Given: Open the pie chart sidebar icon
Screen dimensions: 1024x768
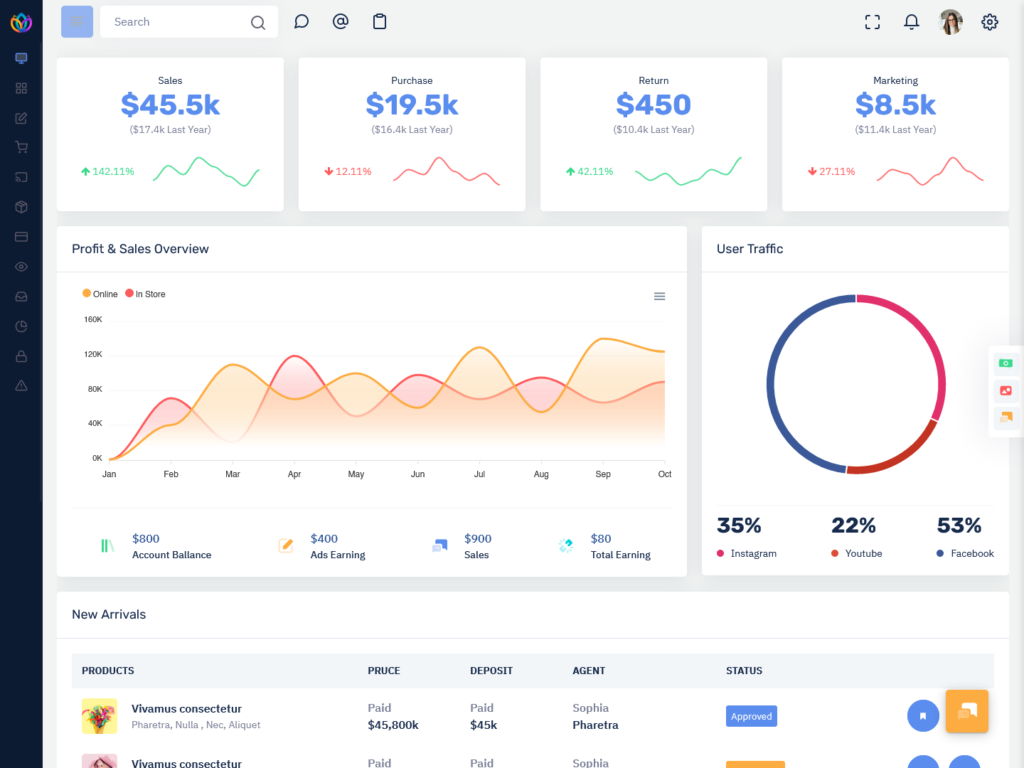Looking at the screenshot, I should (21, 326).
